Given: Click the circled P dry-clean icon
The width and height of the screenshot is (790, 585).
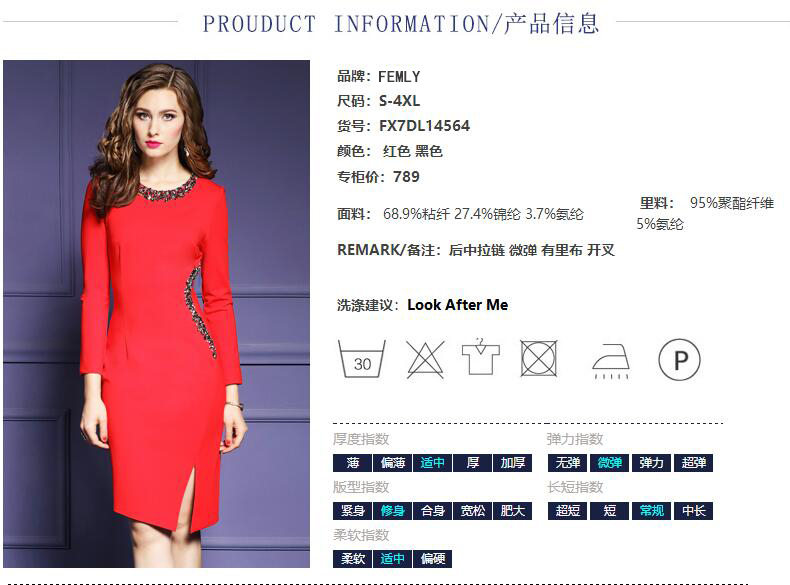Looking at the screenshot, I should tap(679, 360).
